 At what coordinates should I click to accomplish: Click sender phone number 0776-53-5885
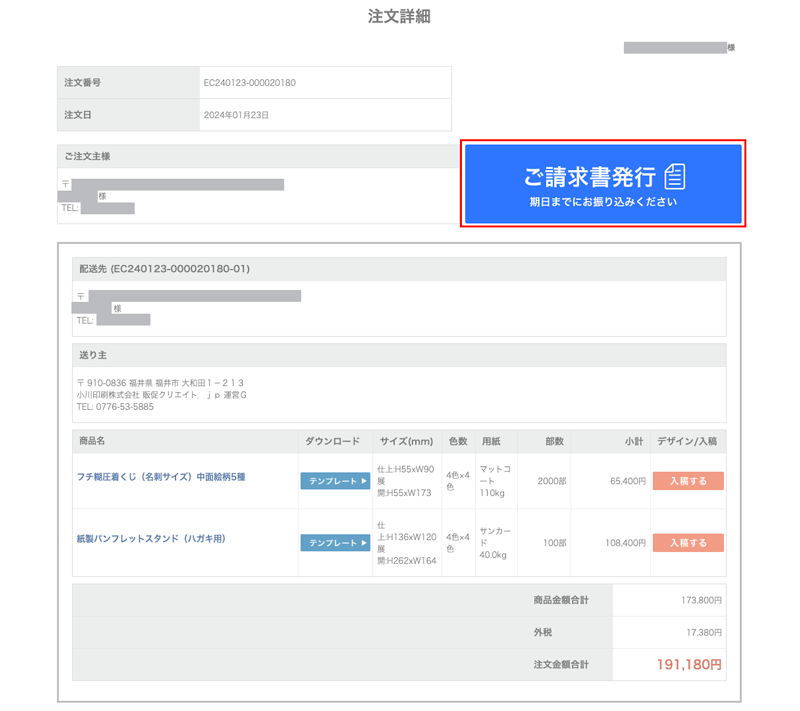124,407
